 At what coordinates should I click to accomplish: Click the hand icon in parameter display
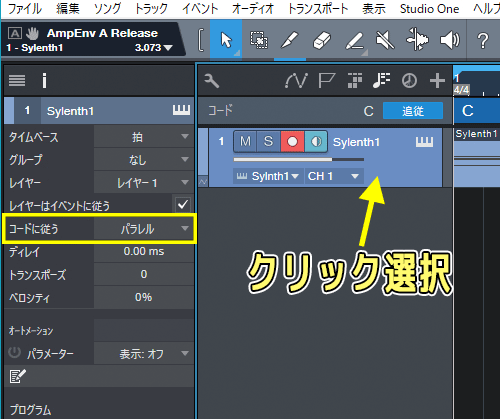(33, 33)
